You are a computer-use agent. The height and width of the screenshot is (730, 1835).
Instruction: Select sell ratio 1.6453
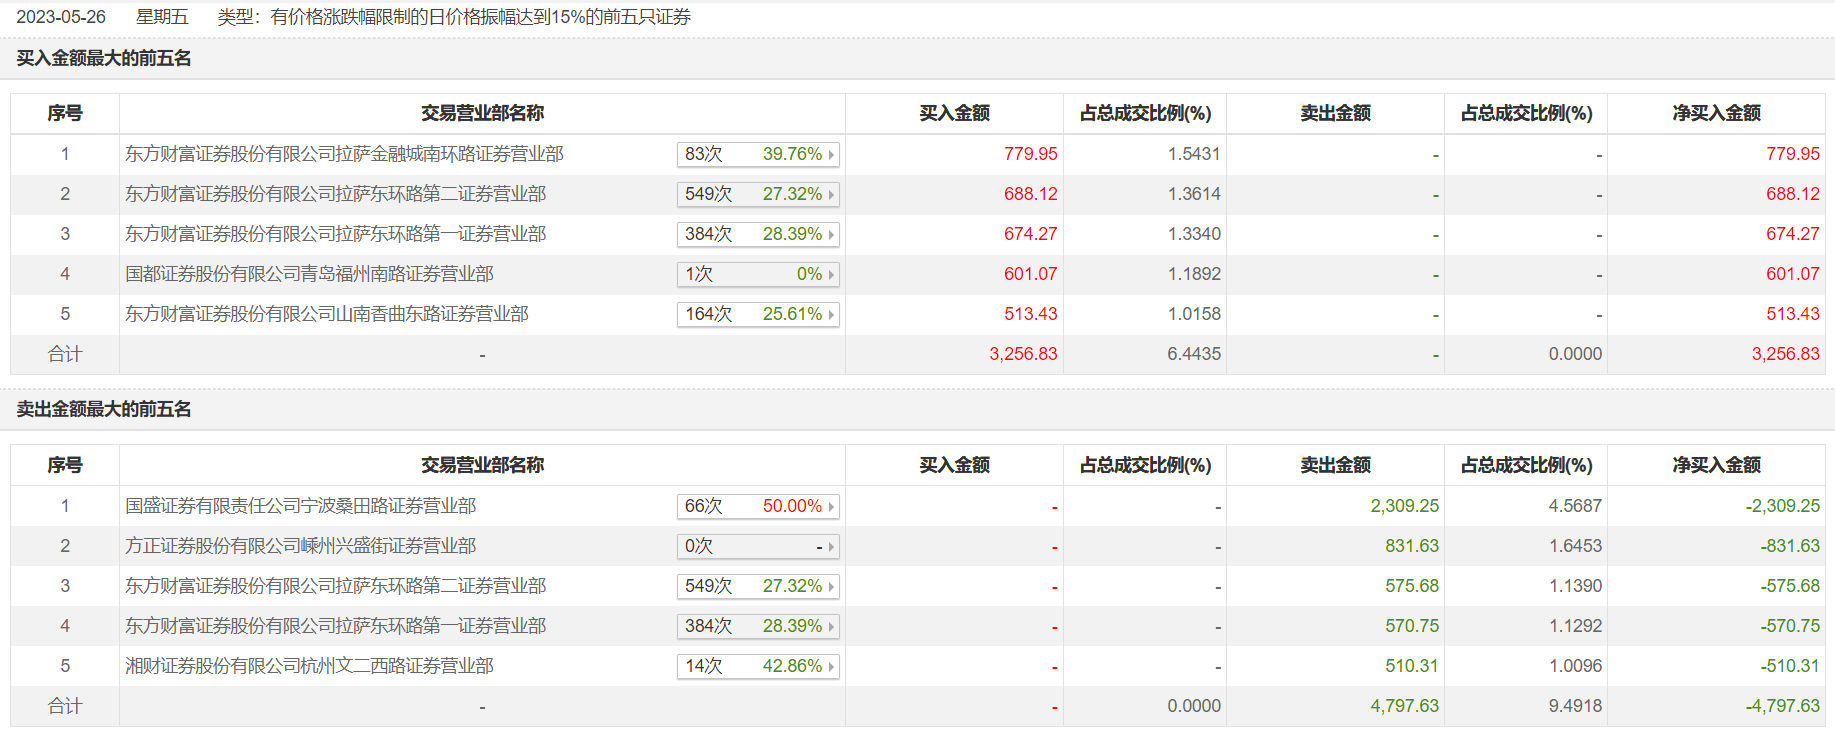[1575, 546]
